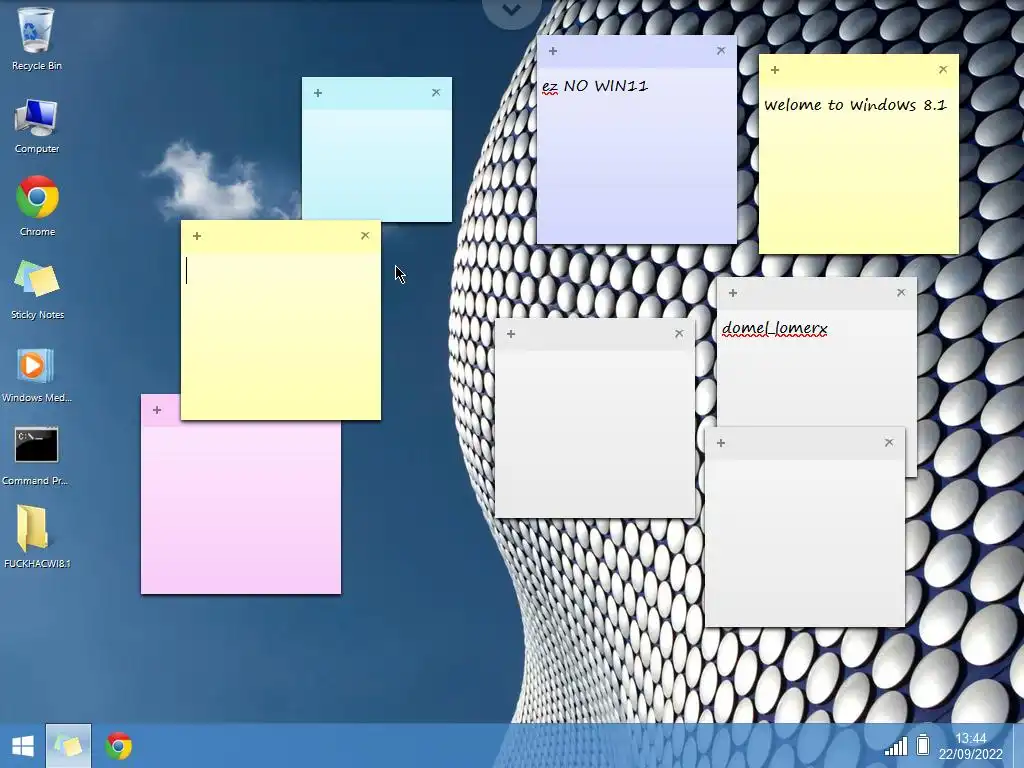Viewport: 1024px width, 768px height.
Task: Add a new note from the blue sticky note
Action: (x=318, y=93)
